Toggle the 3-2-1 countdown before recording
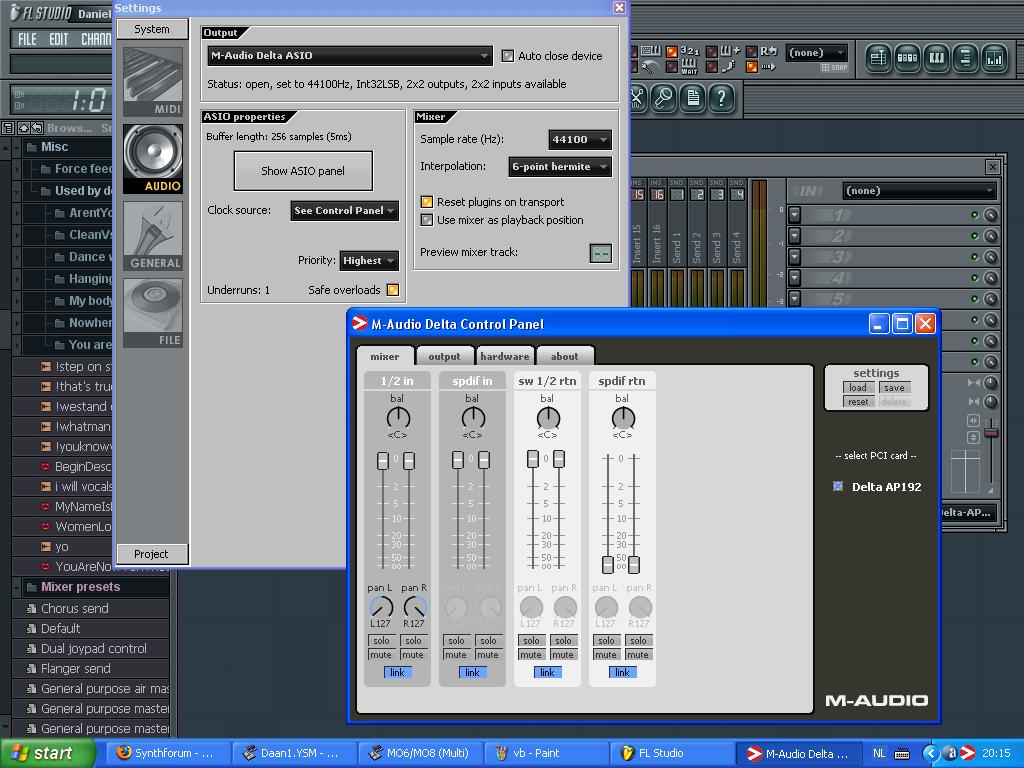1024x768 pixels. click(683, 52)
